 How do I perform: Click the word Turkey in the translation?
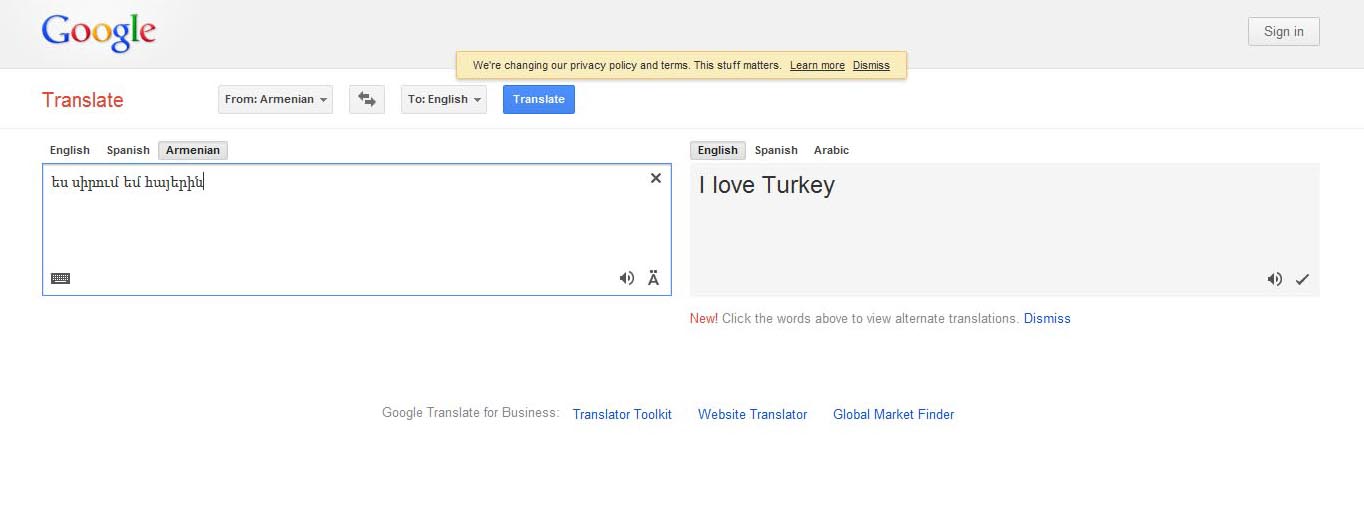[798, 185]
